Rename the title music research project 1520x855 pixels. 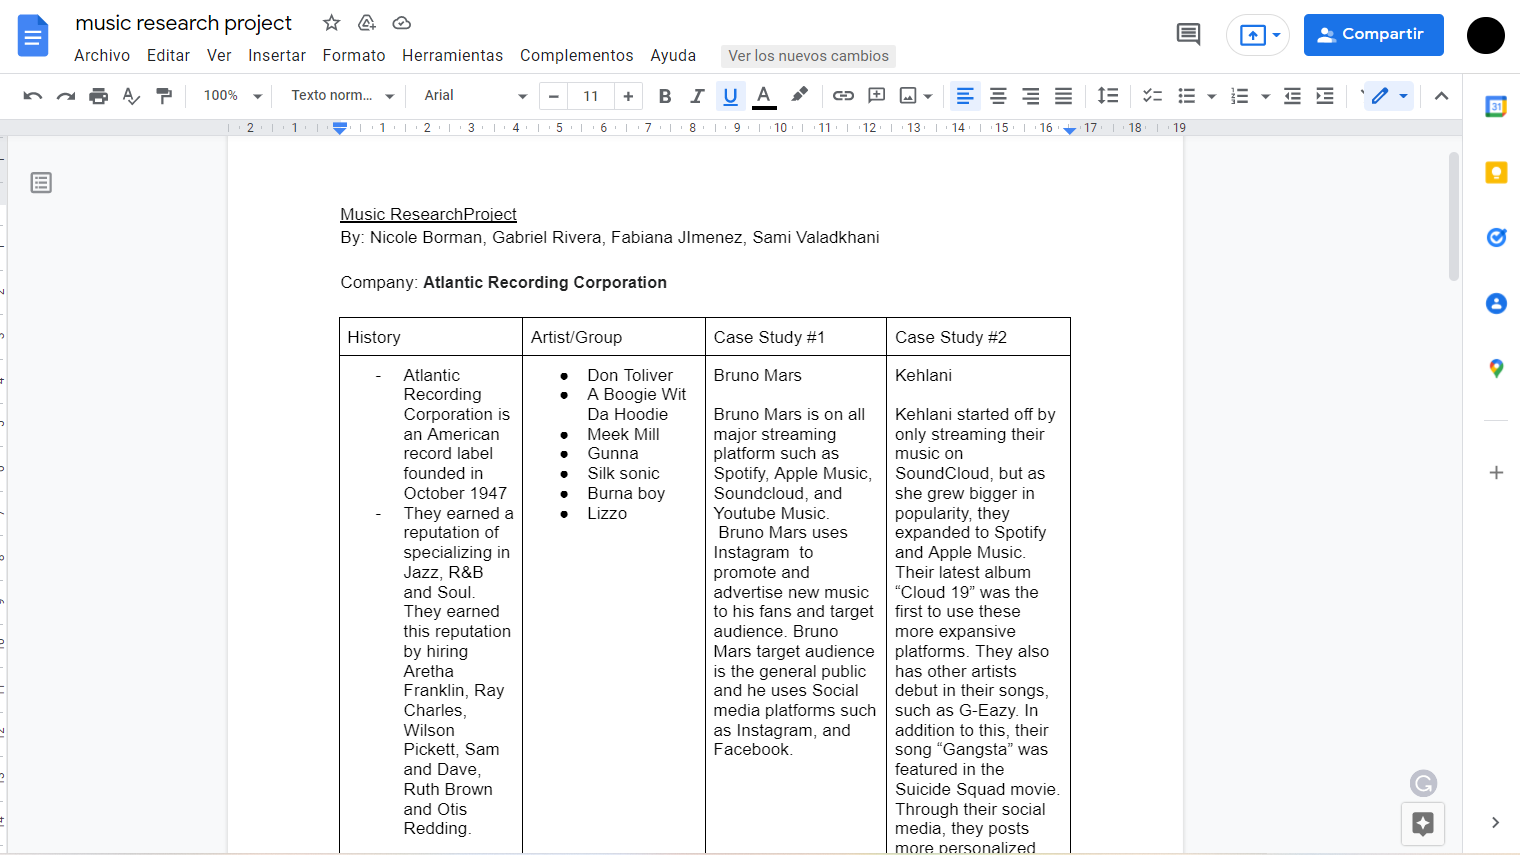pos(183,23)
